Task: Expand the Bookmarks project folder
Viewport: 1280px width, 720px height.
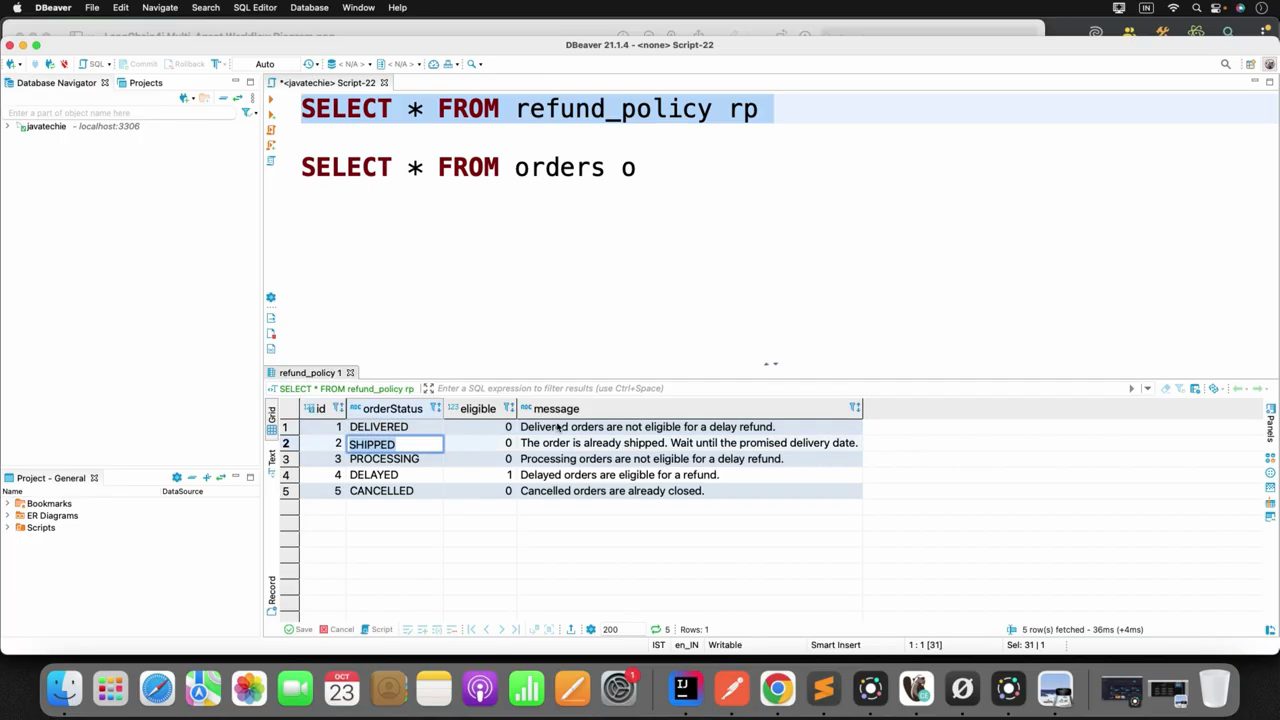Action: pos(8,504)
